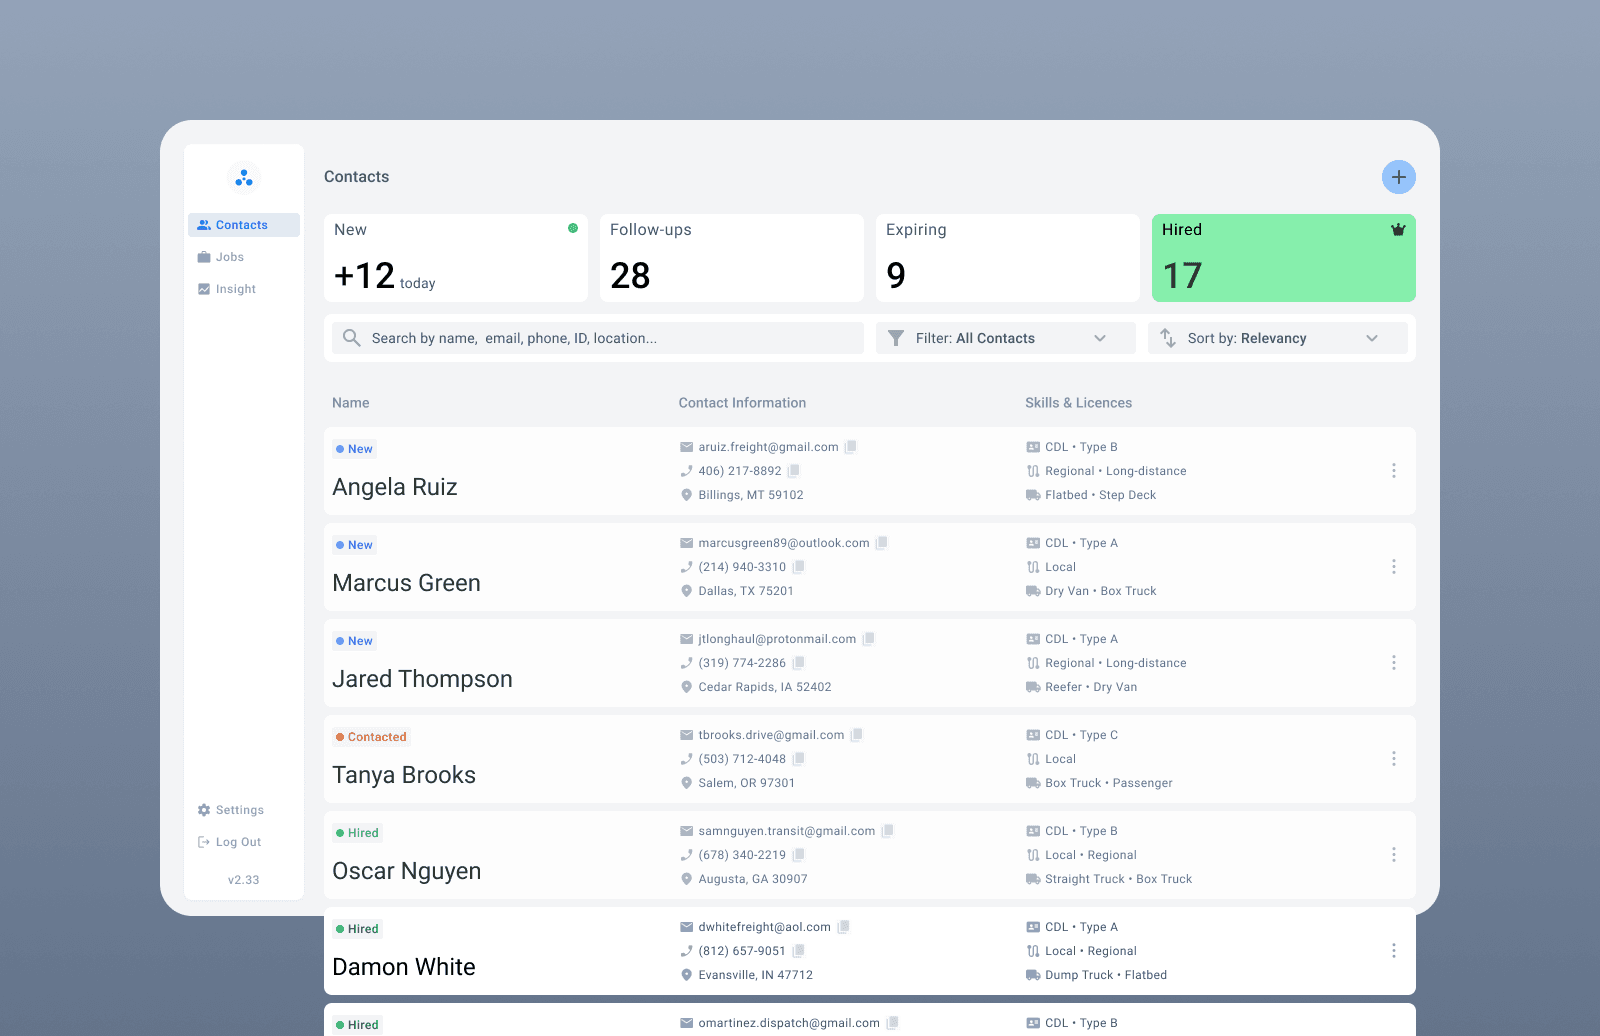Click the crown icon on Hired card

pos(1398,230)
